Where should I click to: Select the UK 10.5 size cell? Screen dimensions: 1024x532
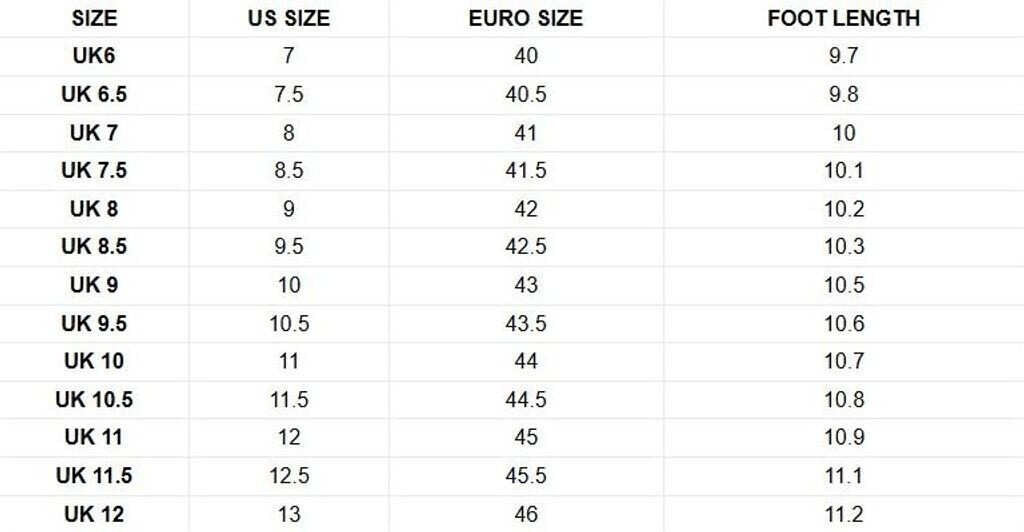[x=94, y=400]
